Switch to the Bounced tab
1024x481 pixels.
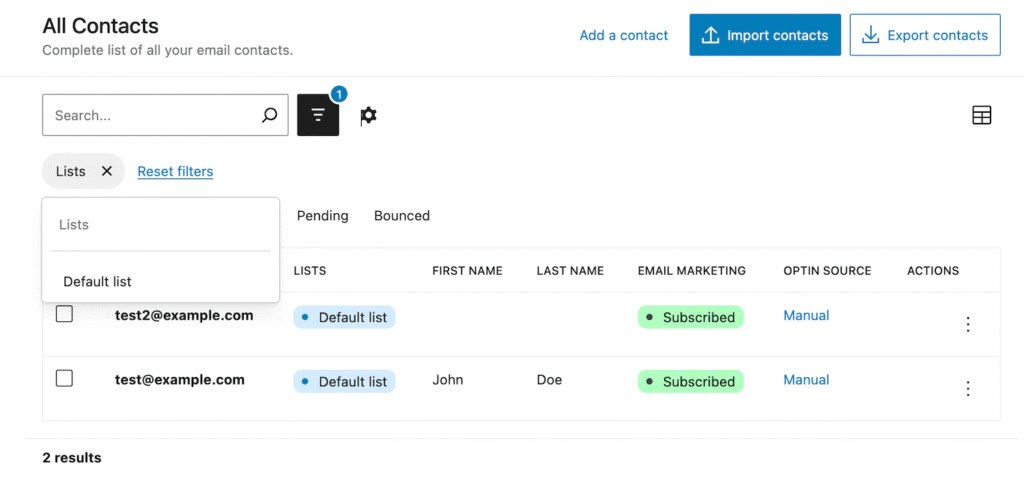pyautogui.click(x=402, y=215)
